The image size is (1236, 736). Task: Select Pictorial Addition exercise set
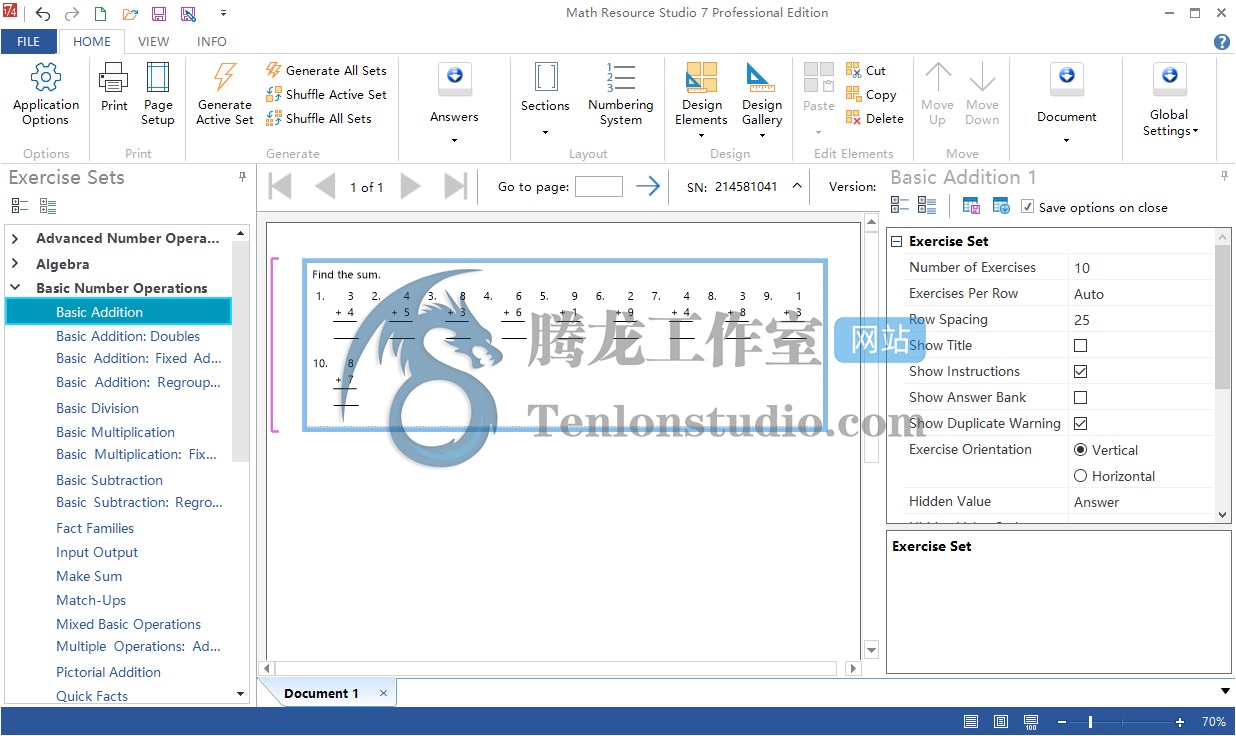pyautogui.click(x=108, y=672)
